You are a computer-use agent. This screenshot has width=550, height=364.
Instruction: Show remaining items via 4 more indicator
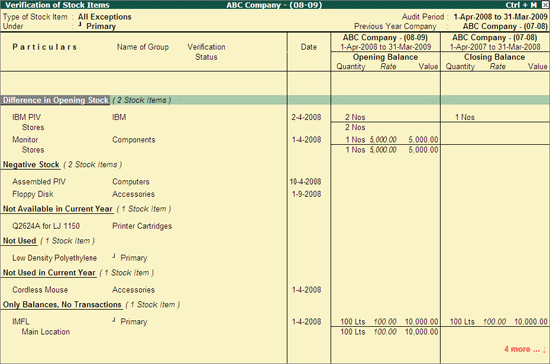click(x=525, y=349)
